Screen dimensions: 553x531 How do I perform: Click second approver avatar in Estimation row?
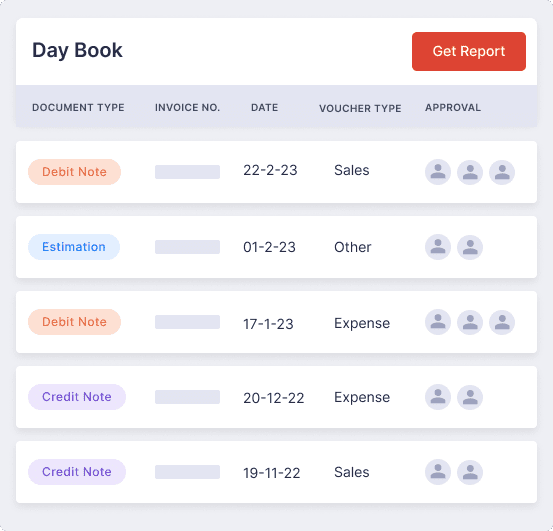(x=470, y=247)
